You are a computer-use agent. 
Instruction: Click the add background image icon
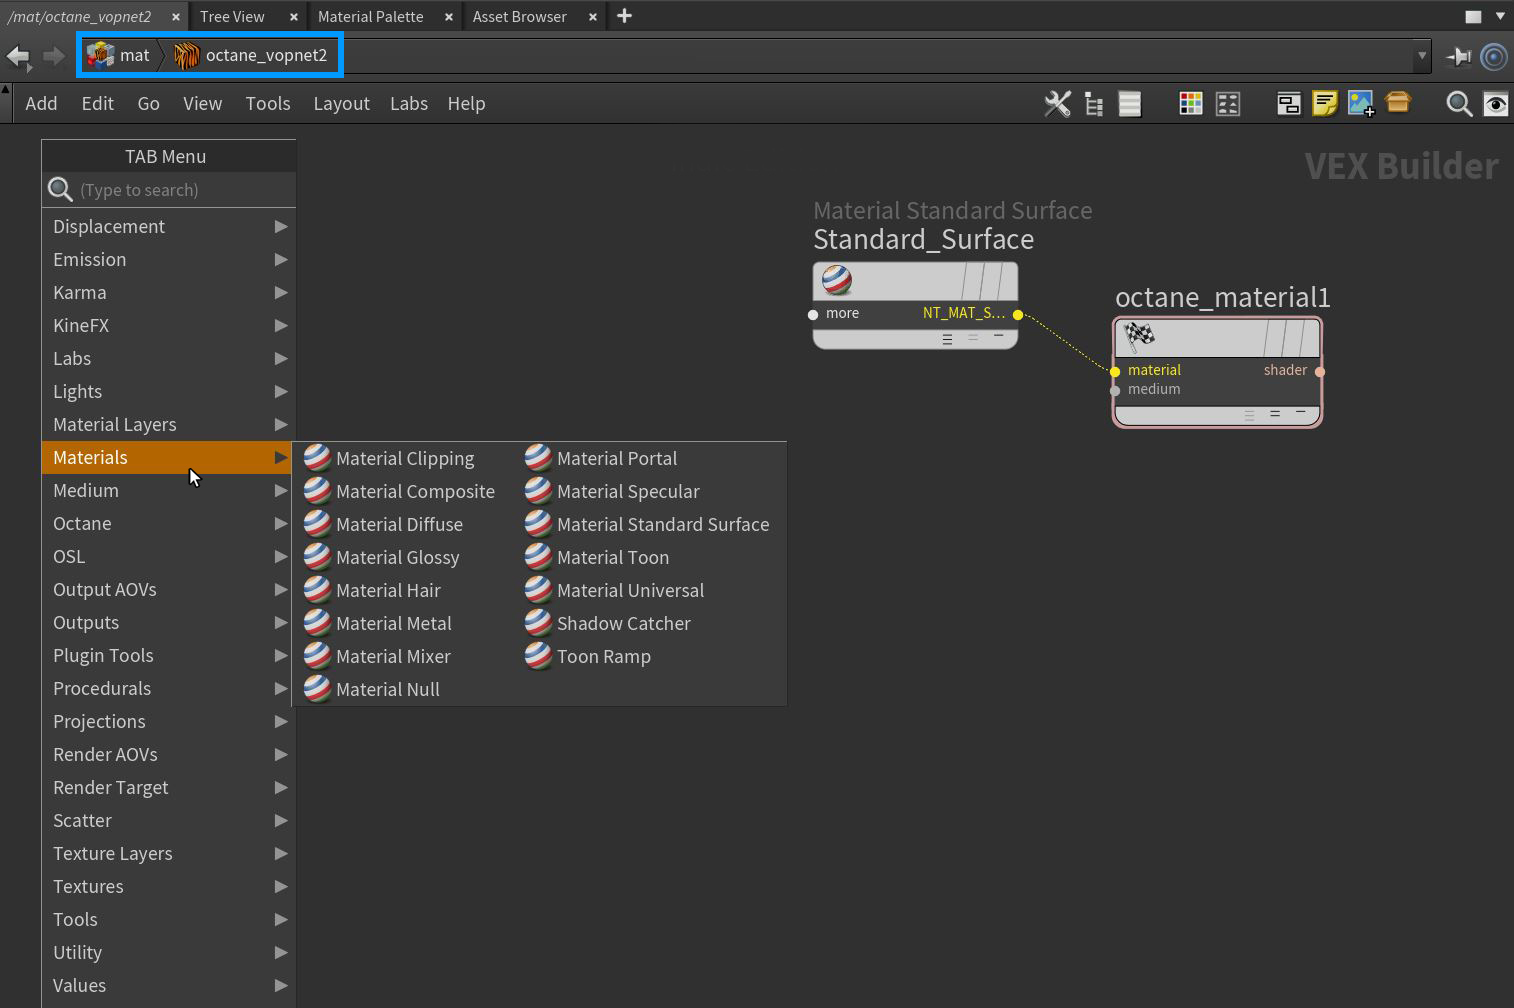click(1360, 104)
